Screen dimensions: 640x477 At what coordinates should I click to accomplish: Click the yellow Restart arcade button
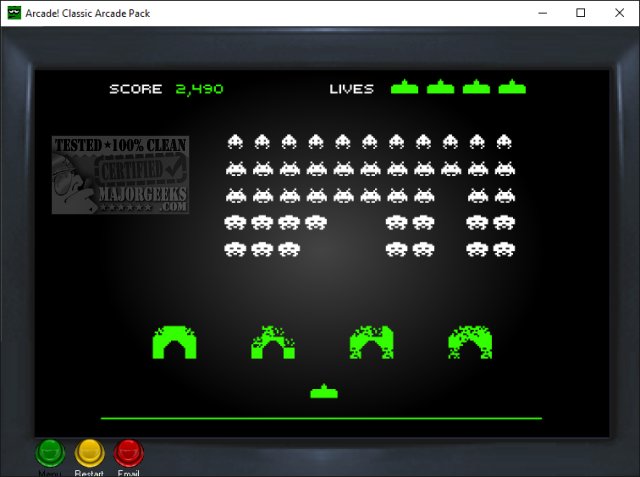pyautogui.click(x=89, y=453)
